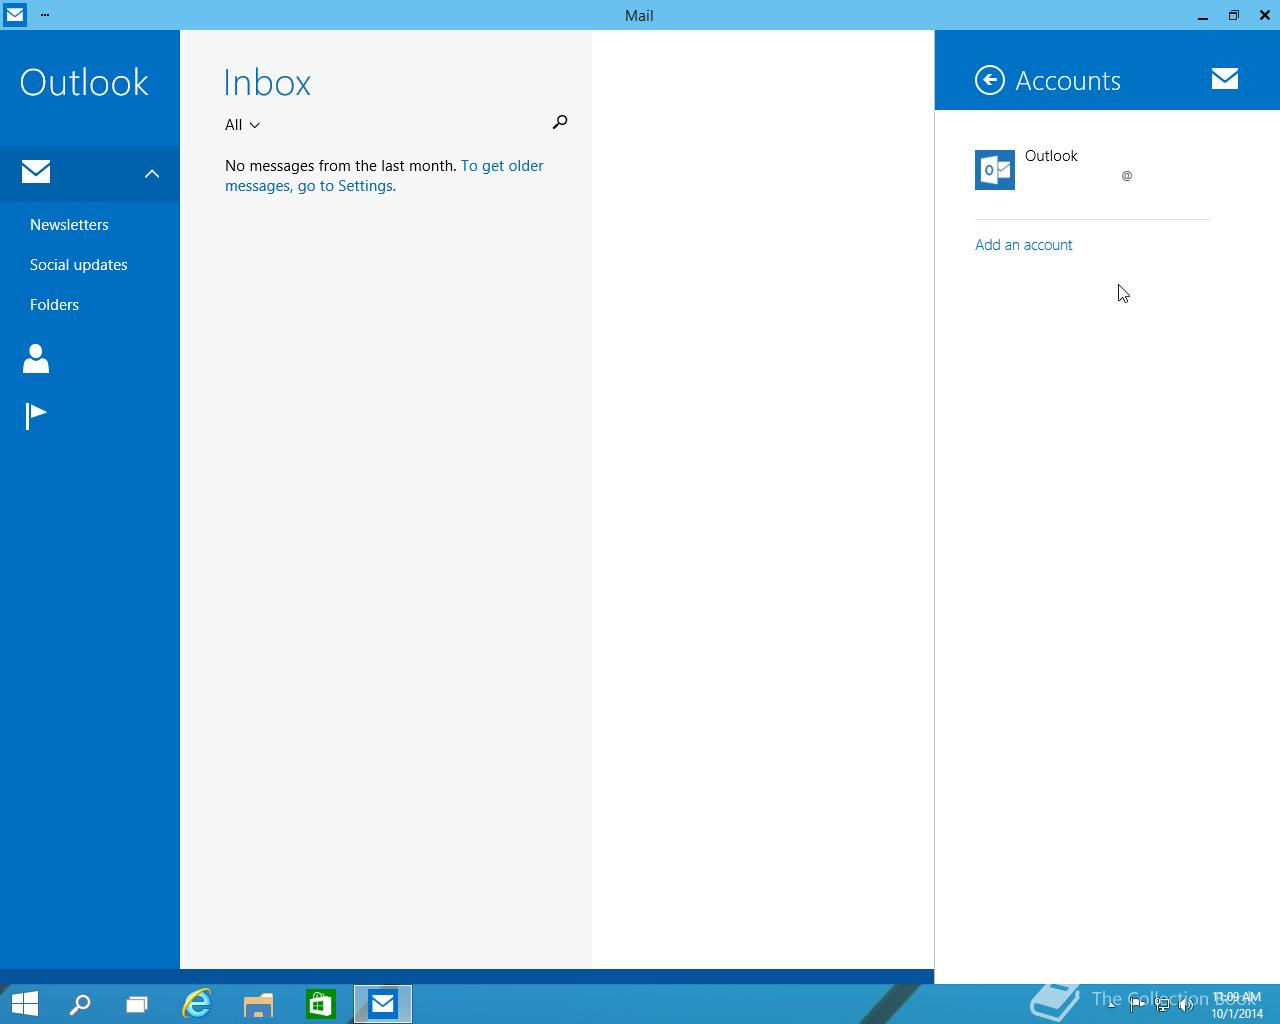1280x1024 pixels.
Task: Click the Mail envelope icon in Accounts header
Action: (1225, 79)
